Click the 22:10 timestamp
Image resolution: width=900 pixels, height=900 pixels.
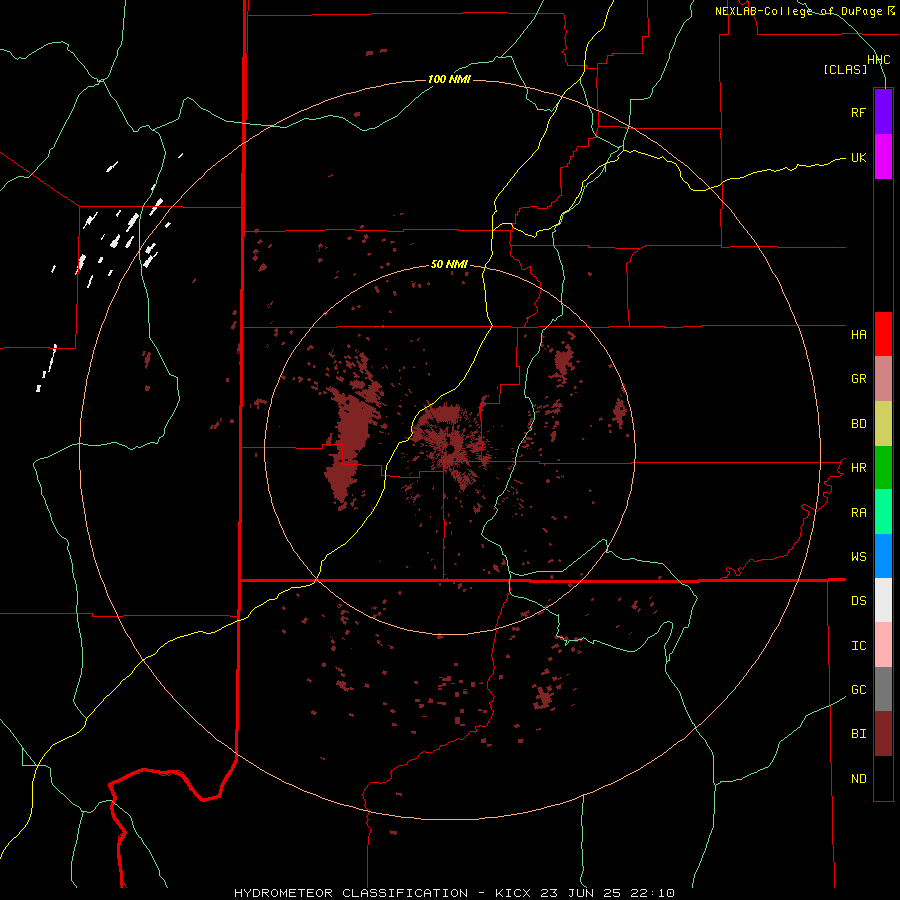[x=658, y=893]
